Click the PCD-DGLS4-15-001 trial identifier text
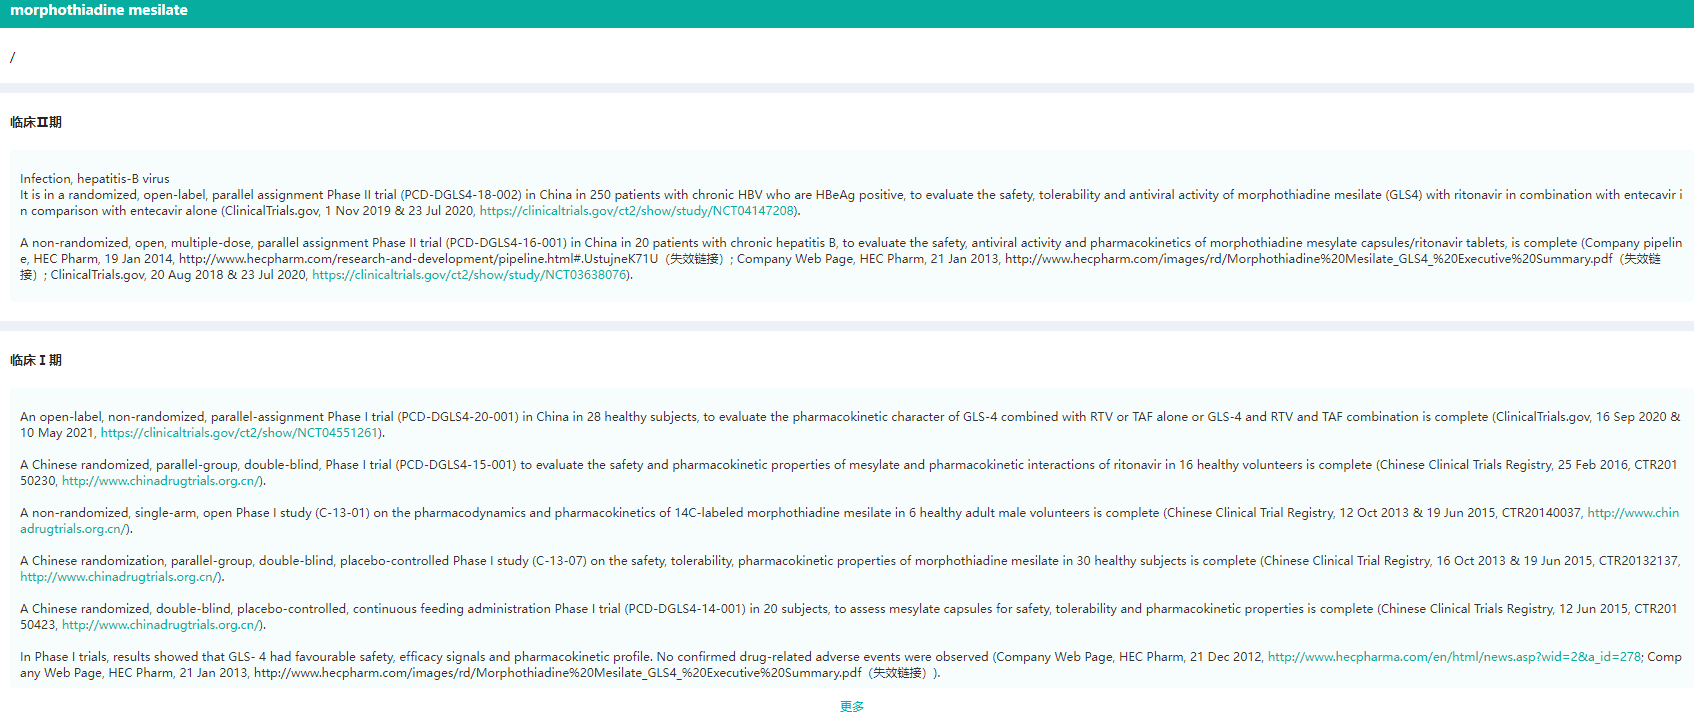 click(456, 465)
